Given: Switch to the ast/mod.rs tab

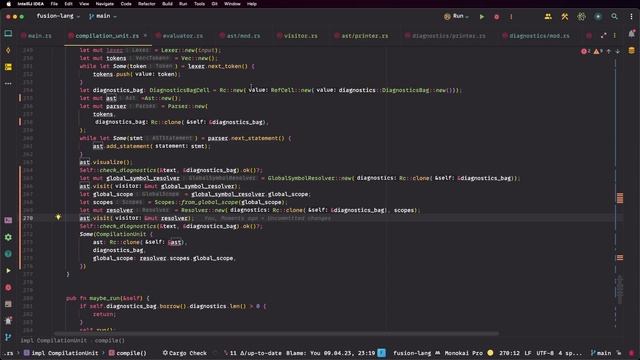Looking at the screenshot, I should point(240,36).
